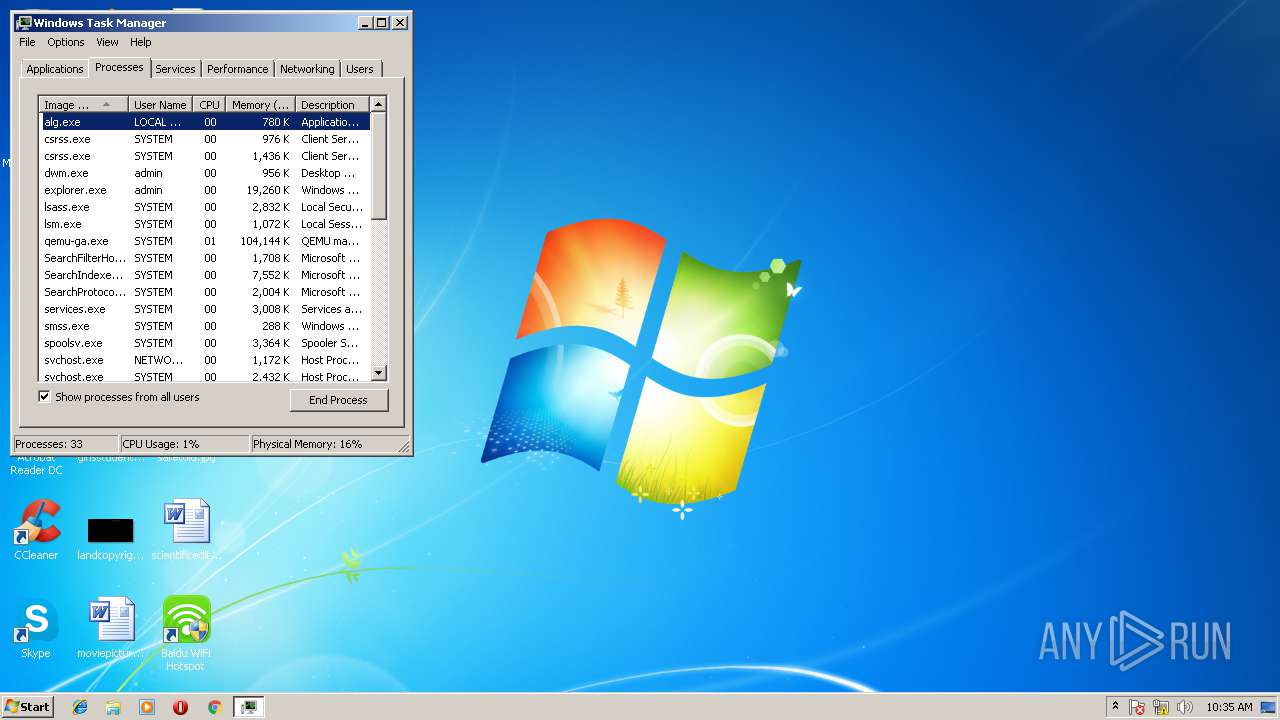Open the volume speaker tray icon
This screenshot has height=720, width=1280.
click(x=1185, y=707)
